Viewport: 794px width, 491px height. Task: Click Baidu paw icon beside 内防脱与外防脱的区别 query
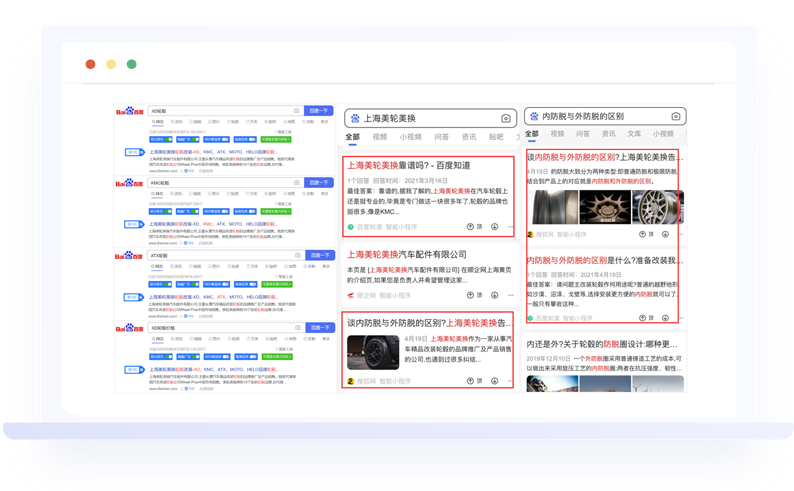click(x=534, y=116)
